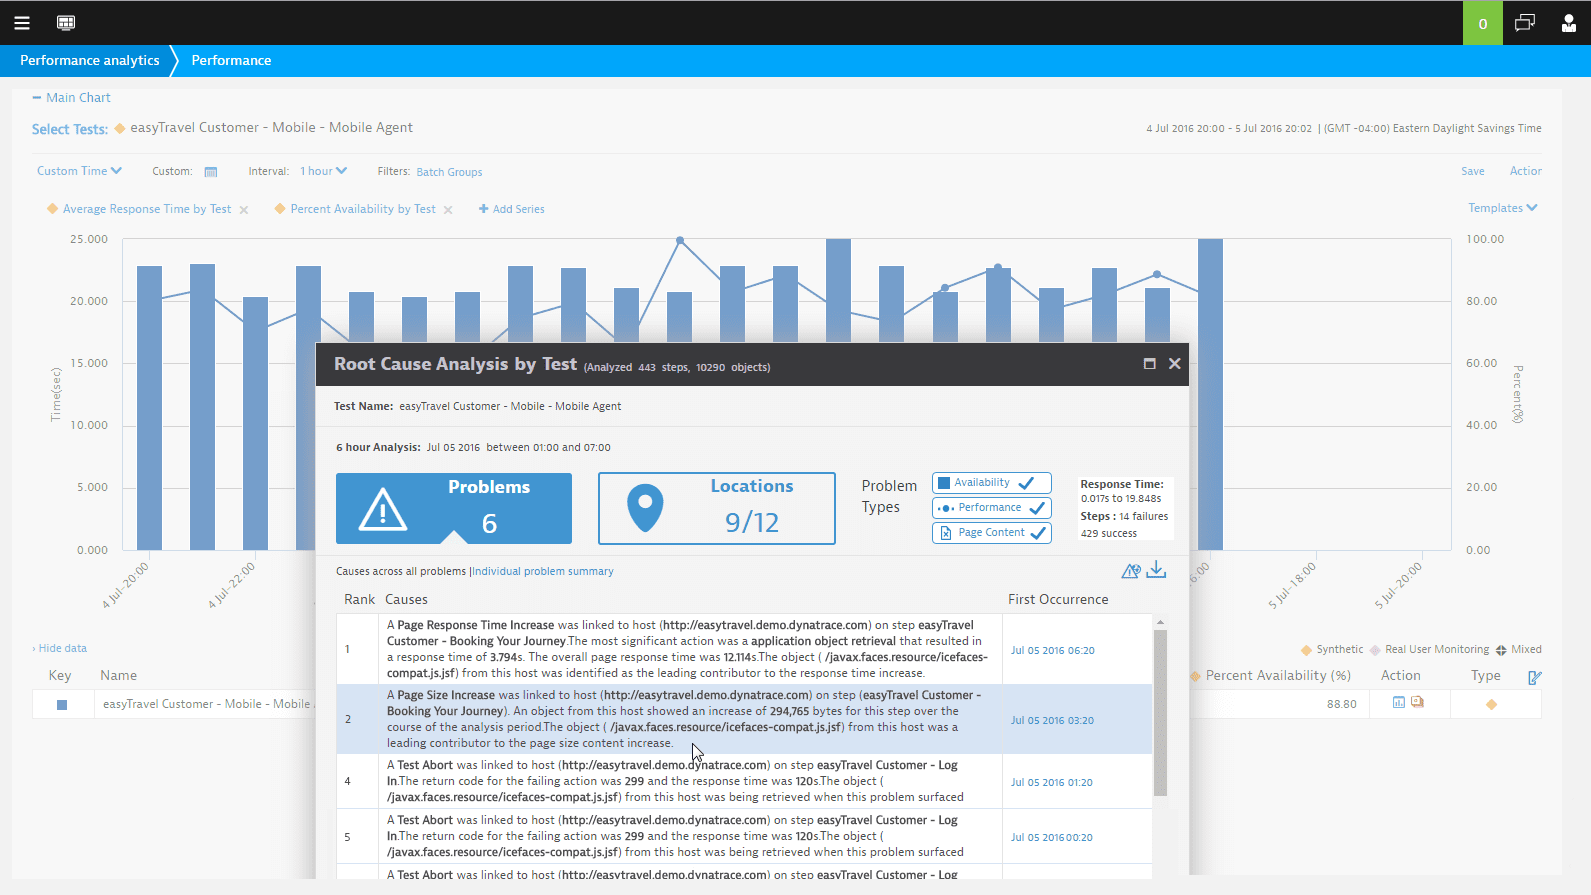
Task: Click the Average Response Time by Test series label
Action: point(147,209)
